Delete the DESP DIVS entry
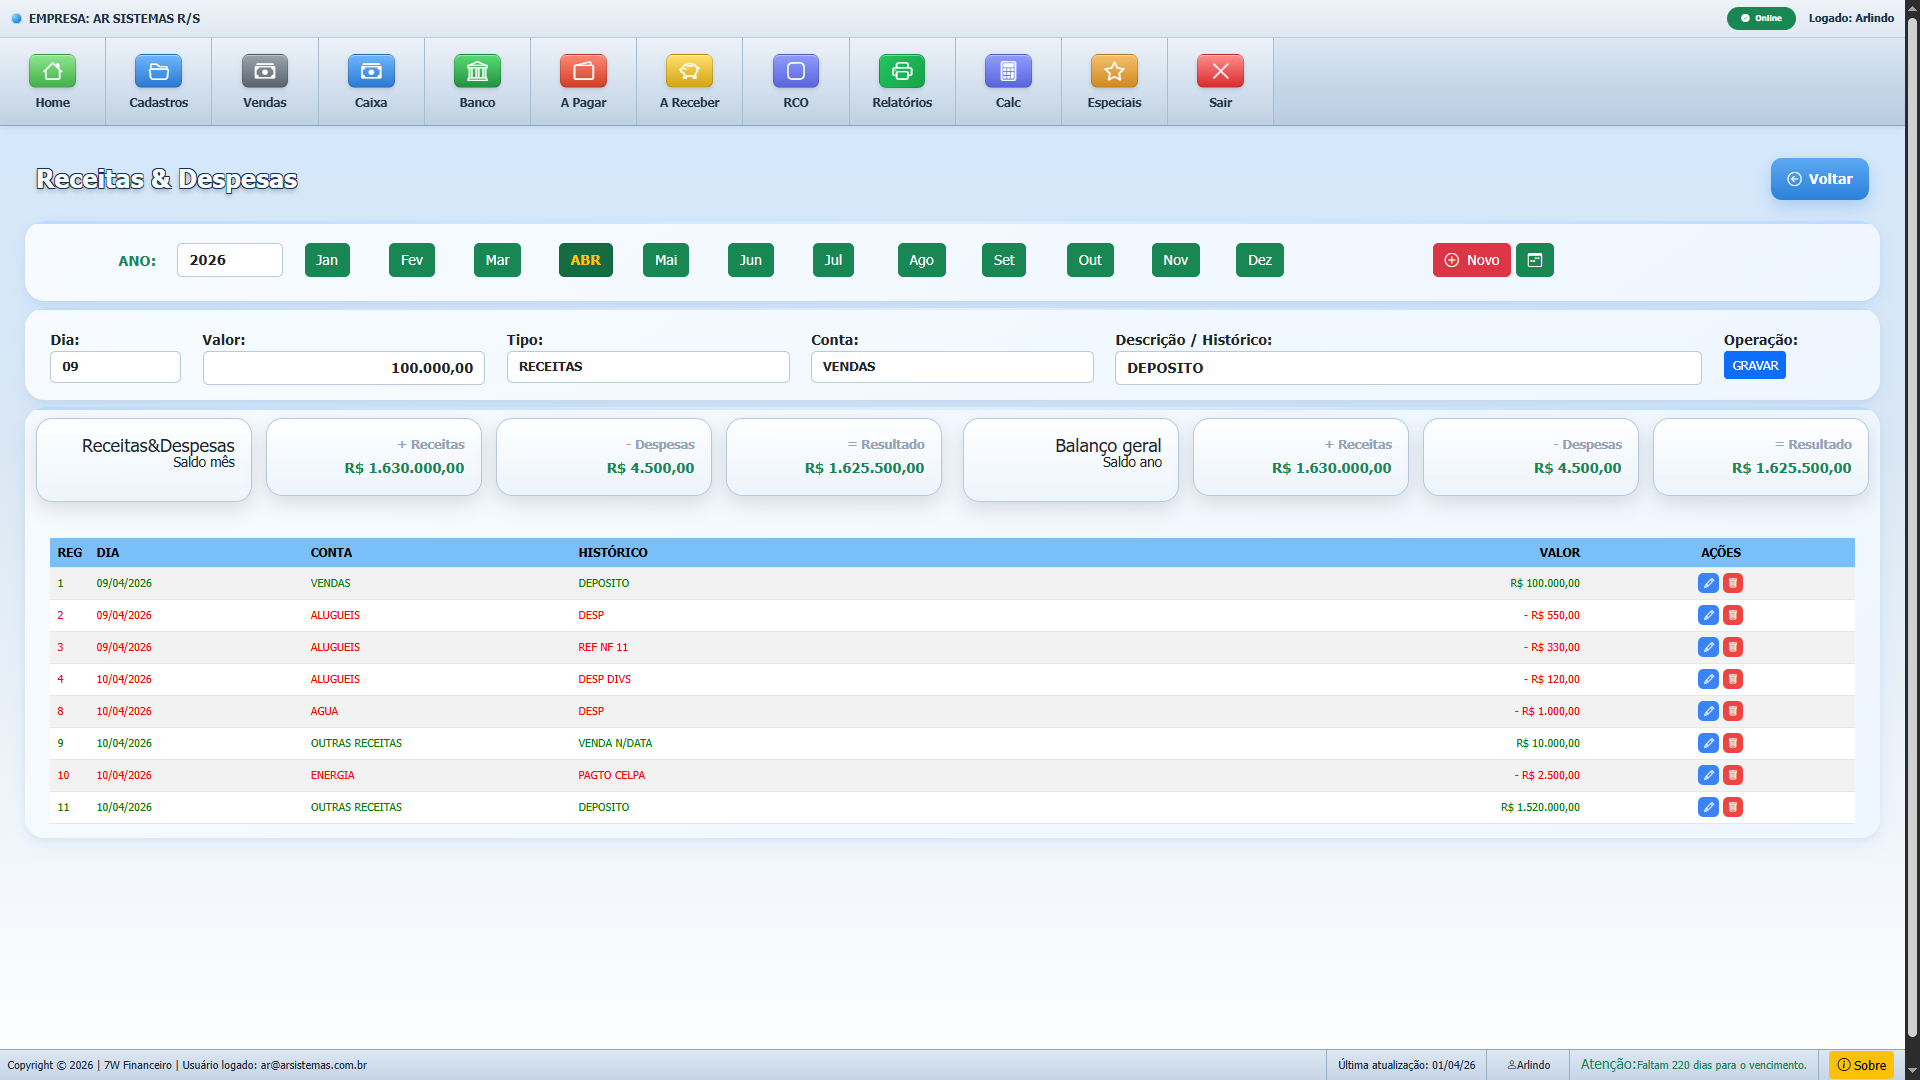The height and width of the screenshot is (1080, 1920). coord(1733,679)
